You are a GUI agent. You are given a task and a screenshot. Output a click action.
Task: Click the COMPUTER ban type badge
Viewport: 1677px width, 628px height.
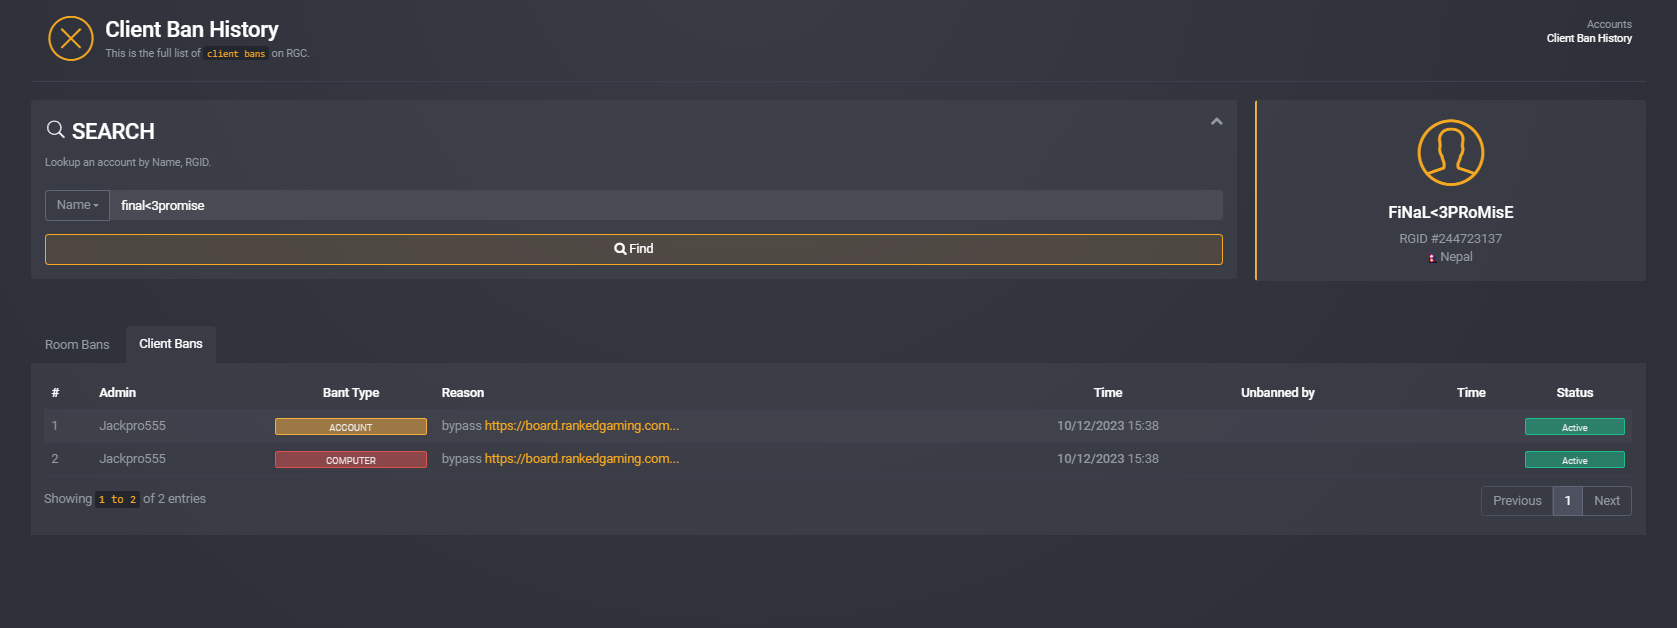[351, 460]
